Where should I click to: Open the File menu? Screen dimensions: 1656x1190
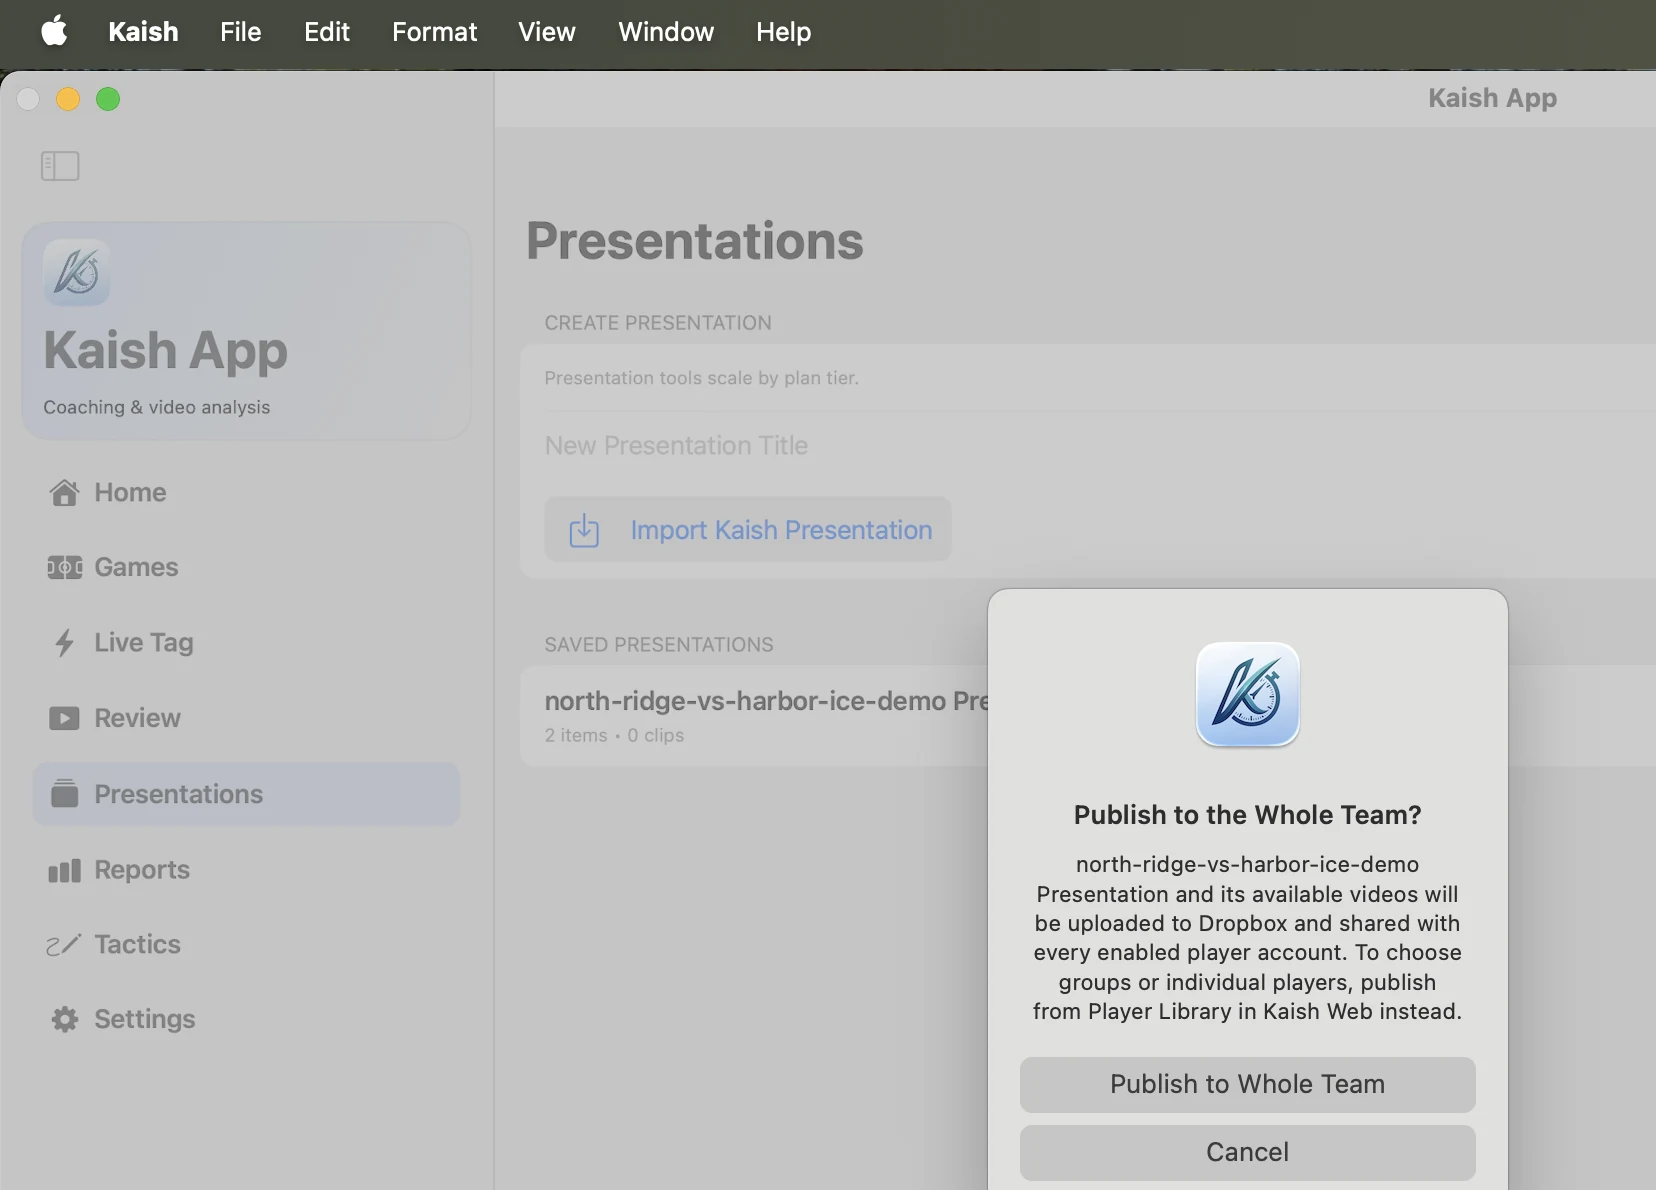click(x=241, y=32)
